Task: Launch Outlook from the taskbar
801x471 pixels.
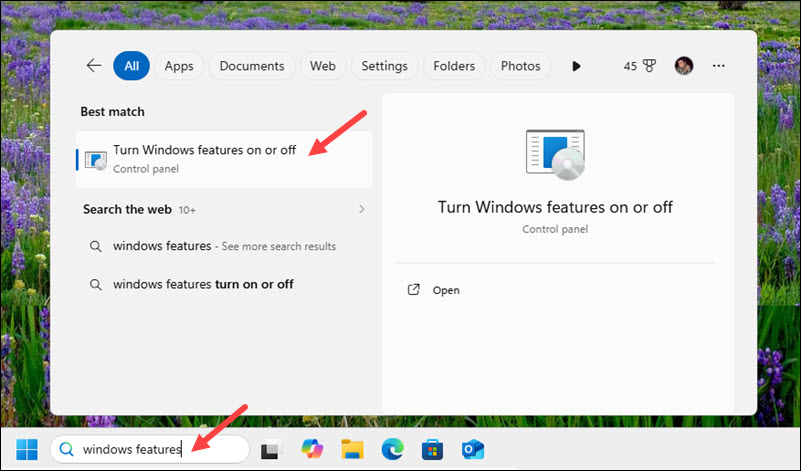Action: pyautogui.click(x=473, y=449)
